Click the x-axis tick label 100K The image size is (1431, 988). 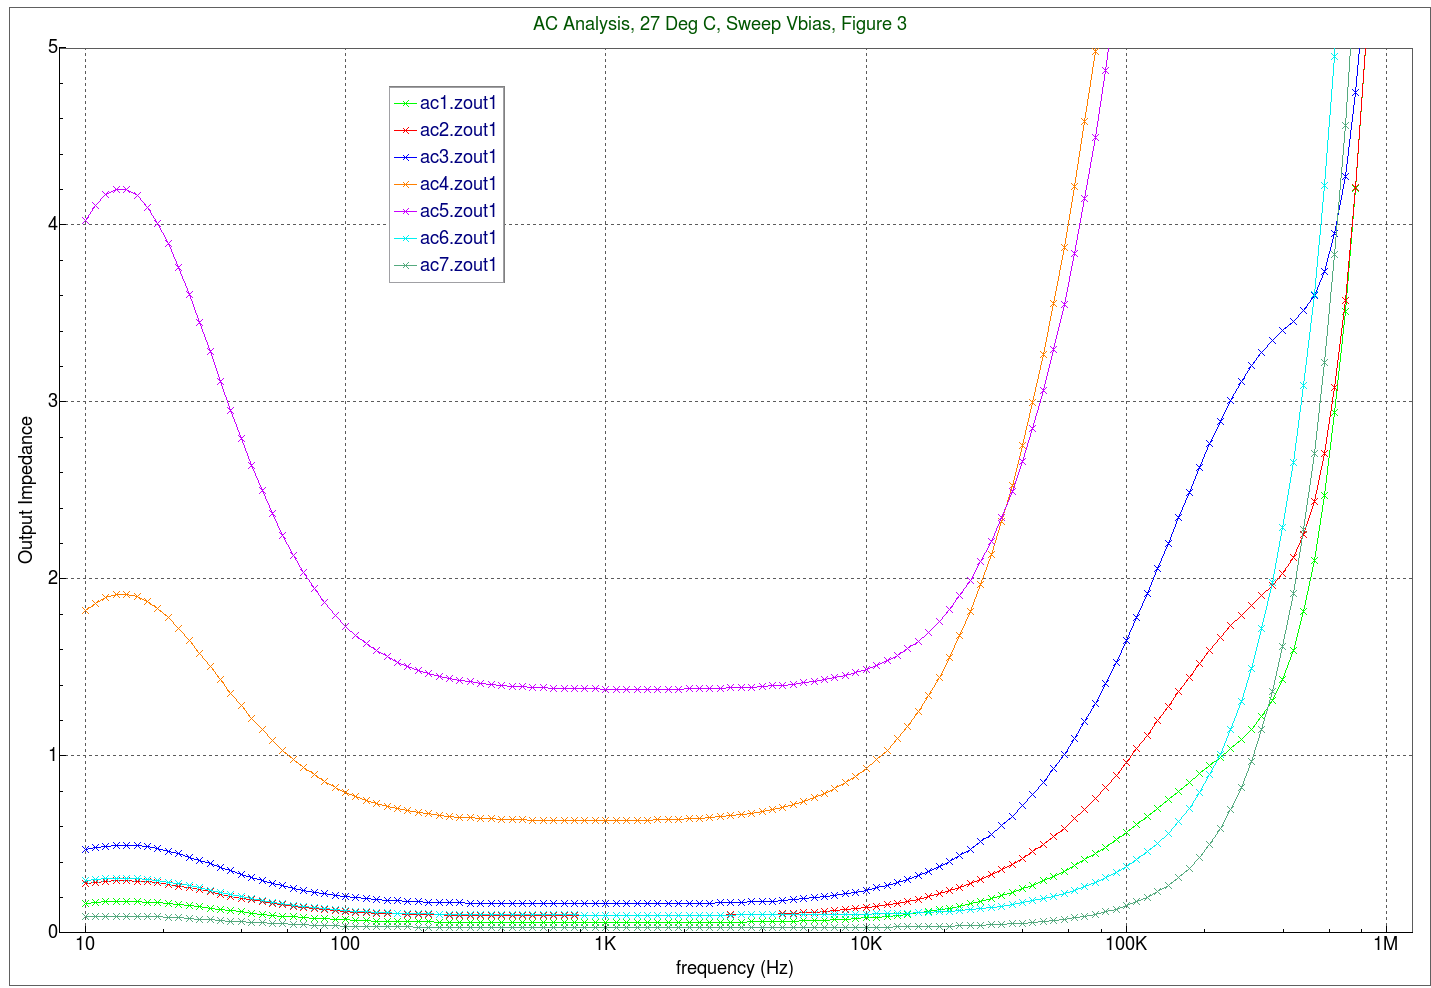click(x=1126, y=944)
